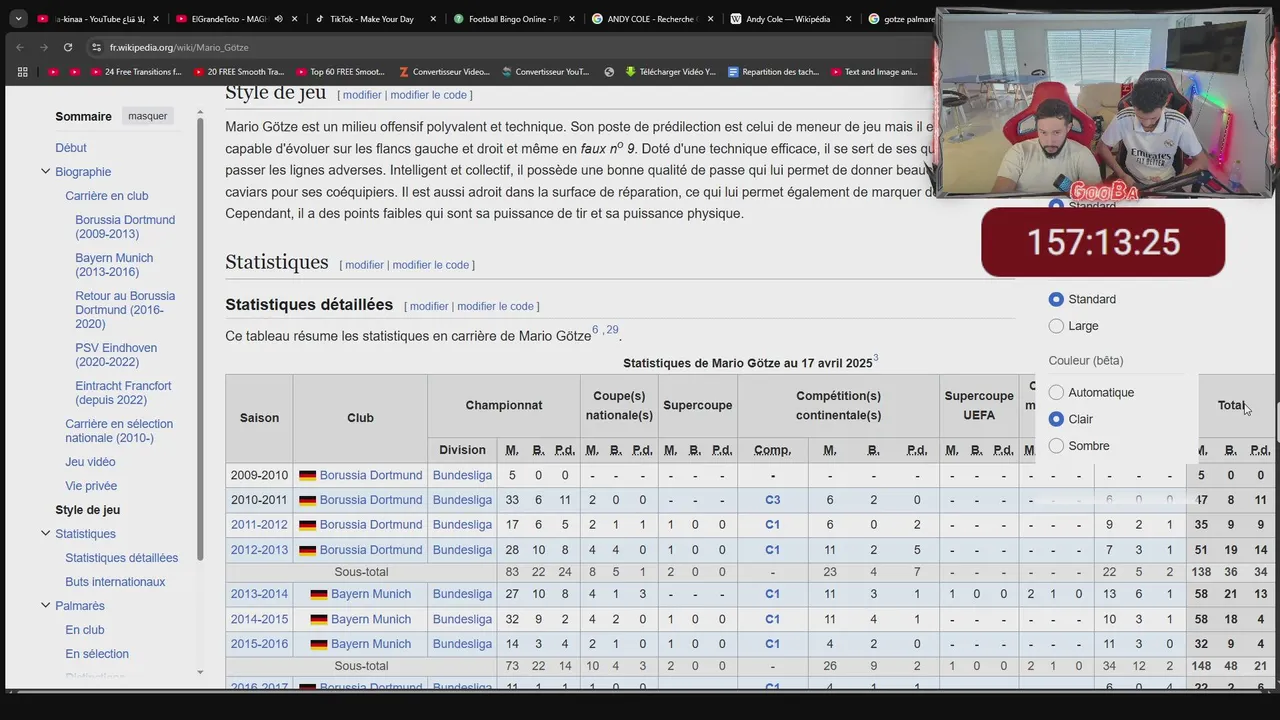The height and width of the screenshot is (720, 1280).
Task: Open the 2010-2011 season link
Action: [x=259, y=500]
